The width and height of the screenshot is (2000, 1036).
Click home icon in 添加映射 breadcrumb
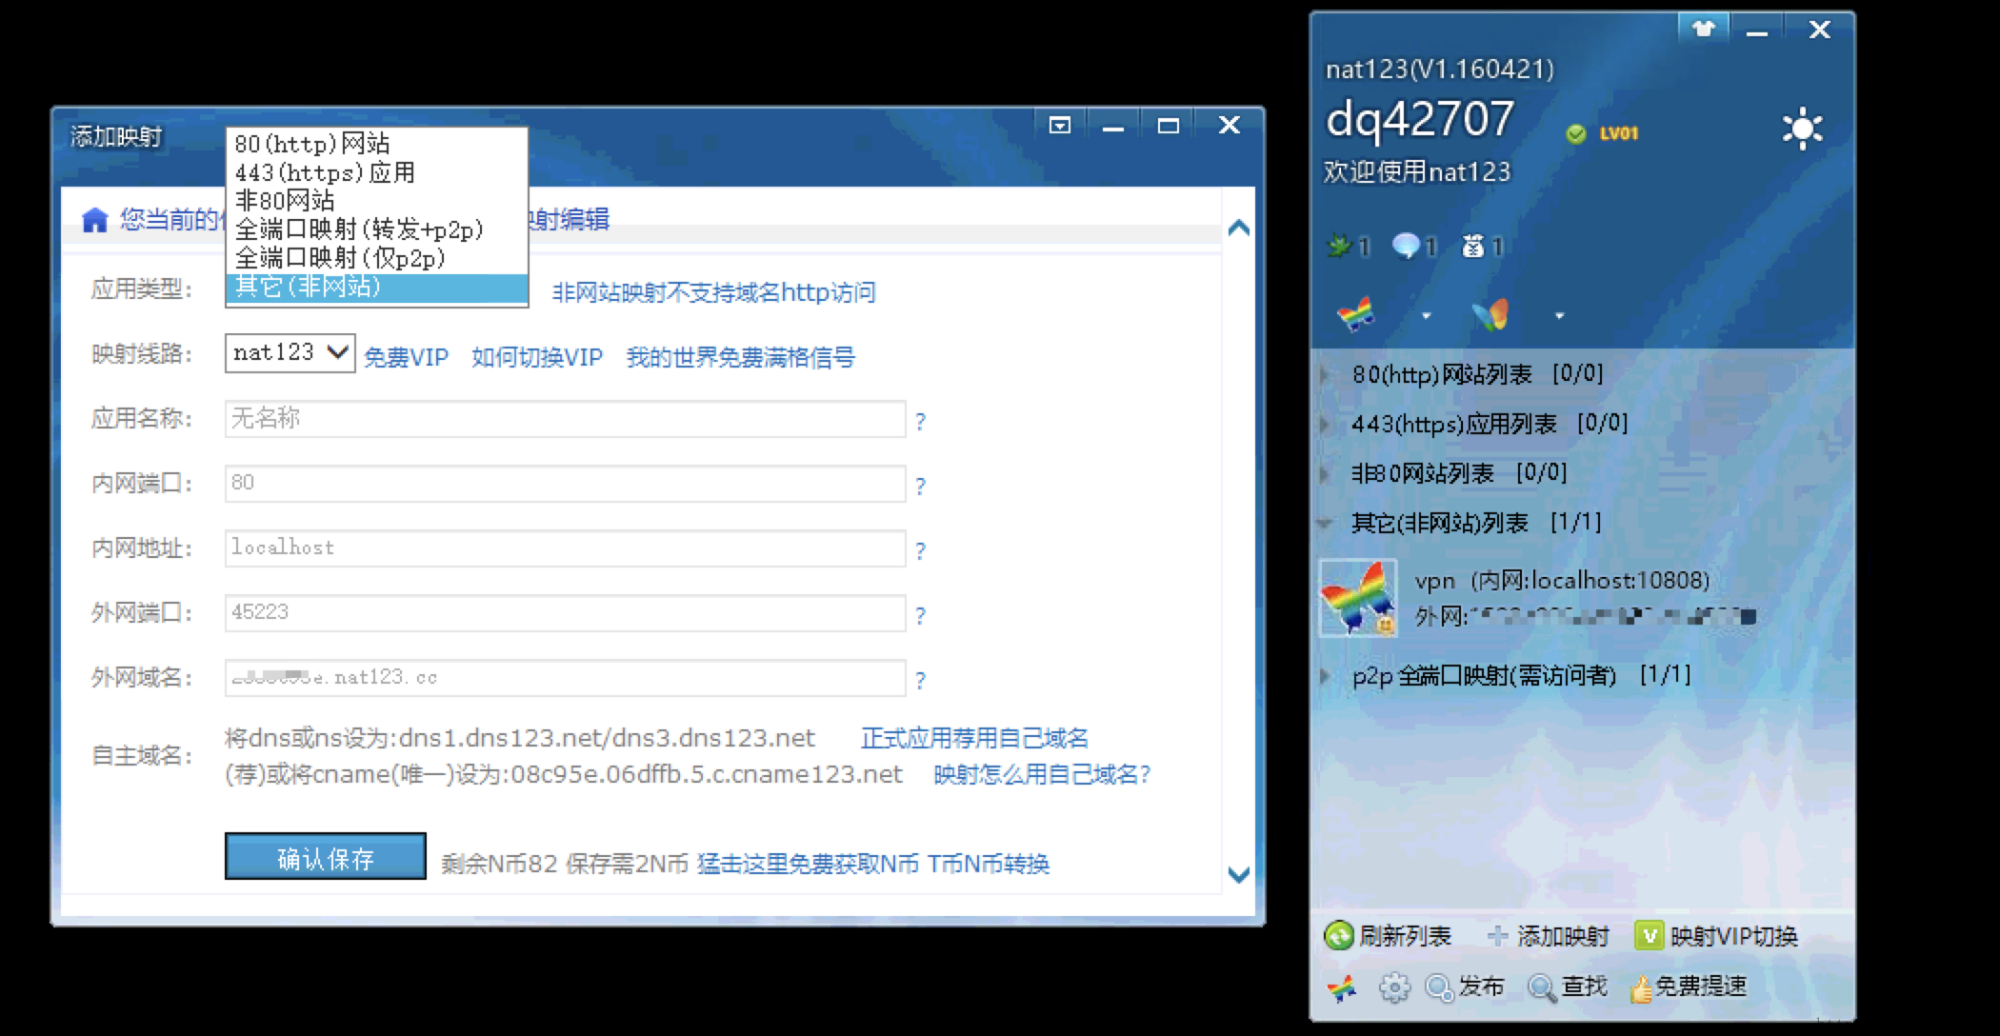tap(95, 219)
